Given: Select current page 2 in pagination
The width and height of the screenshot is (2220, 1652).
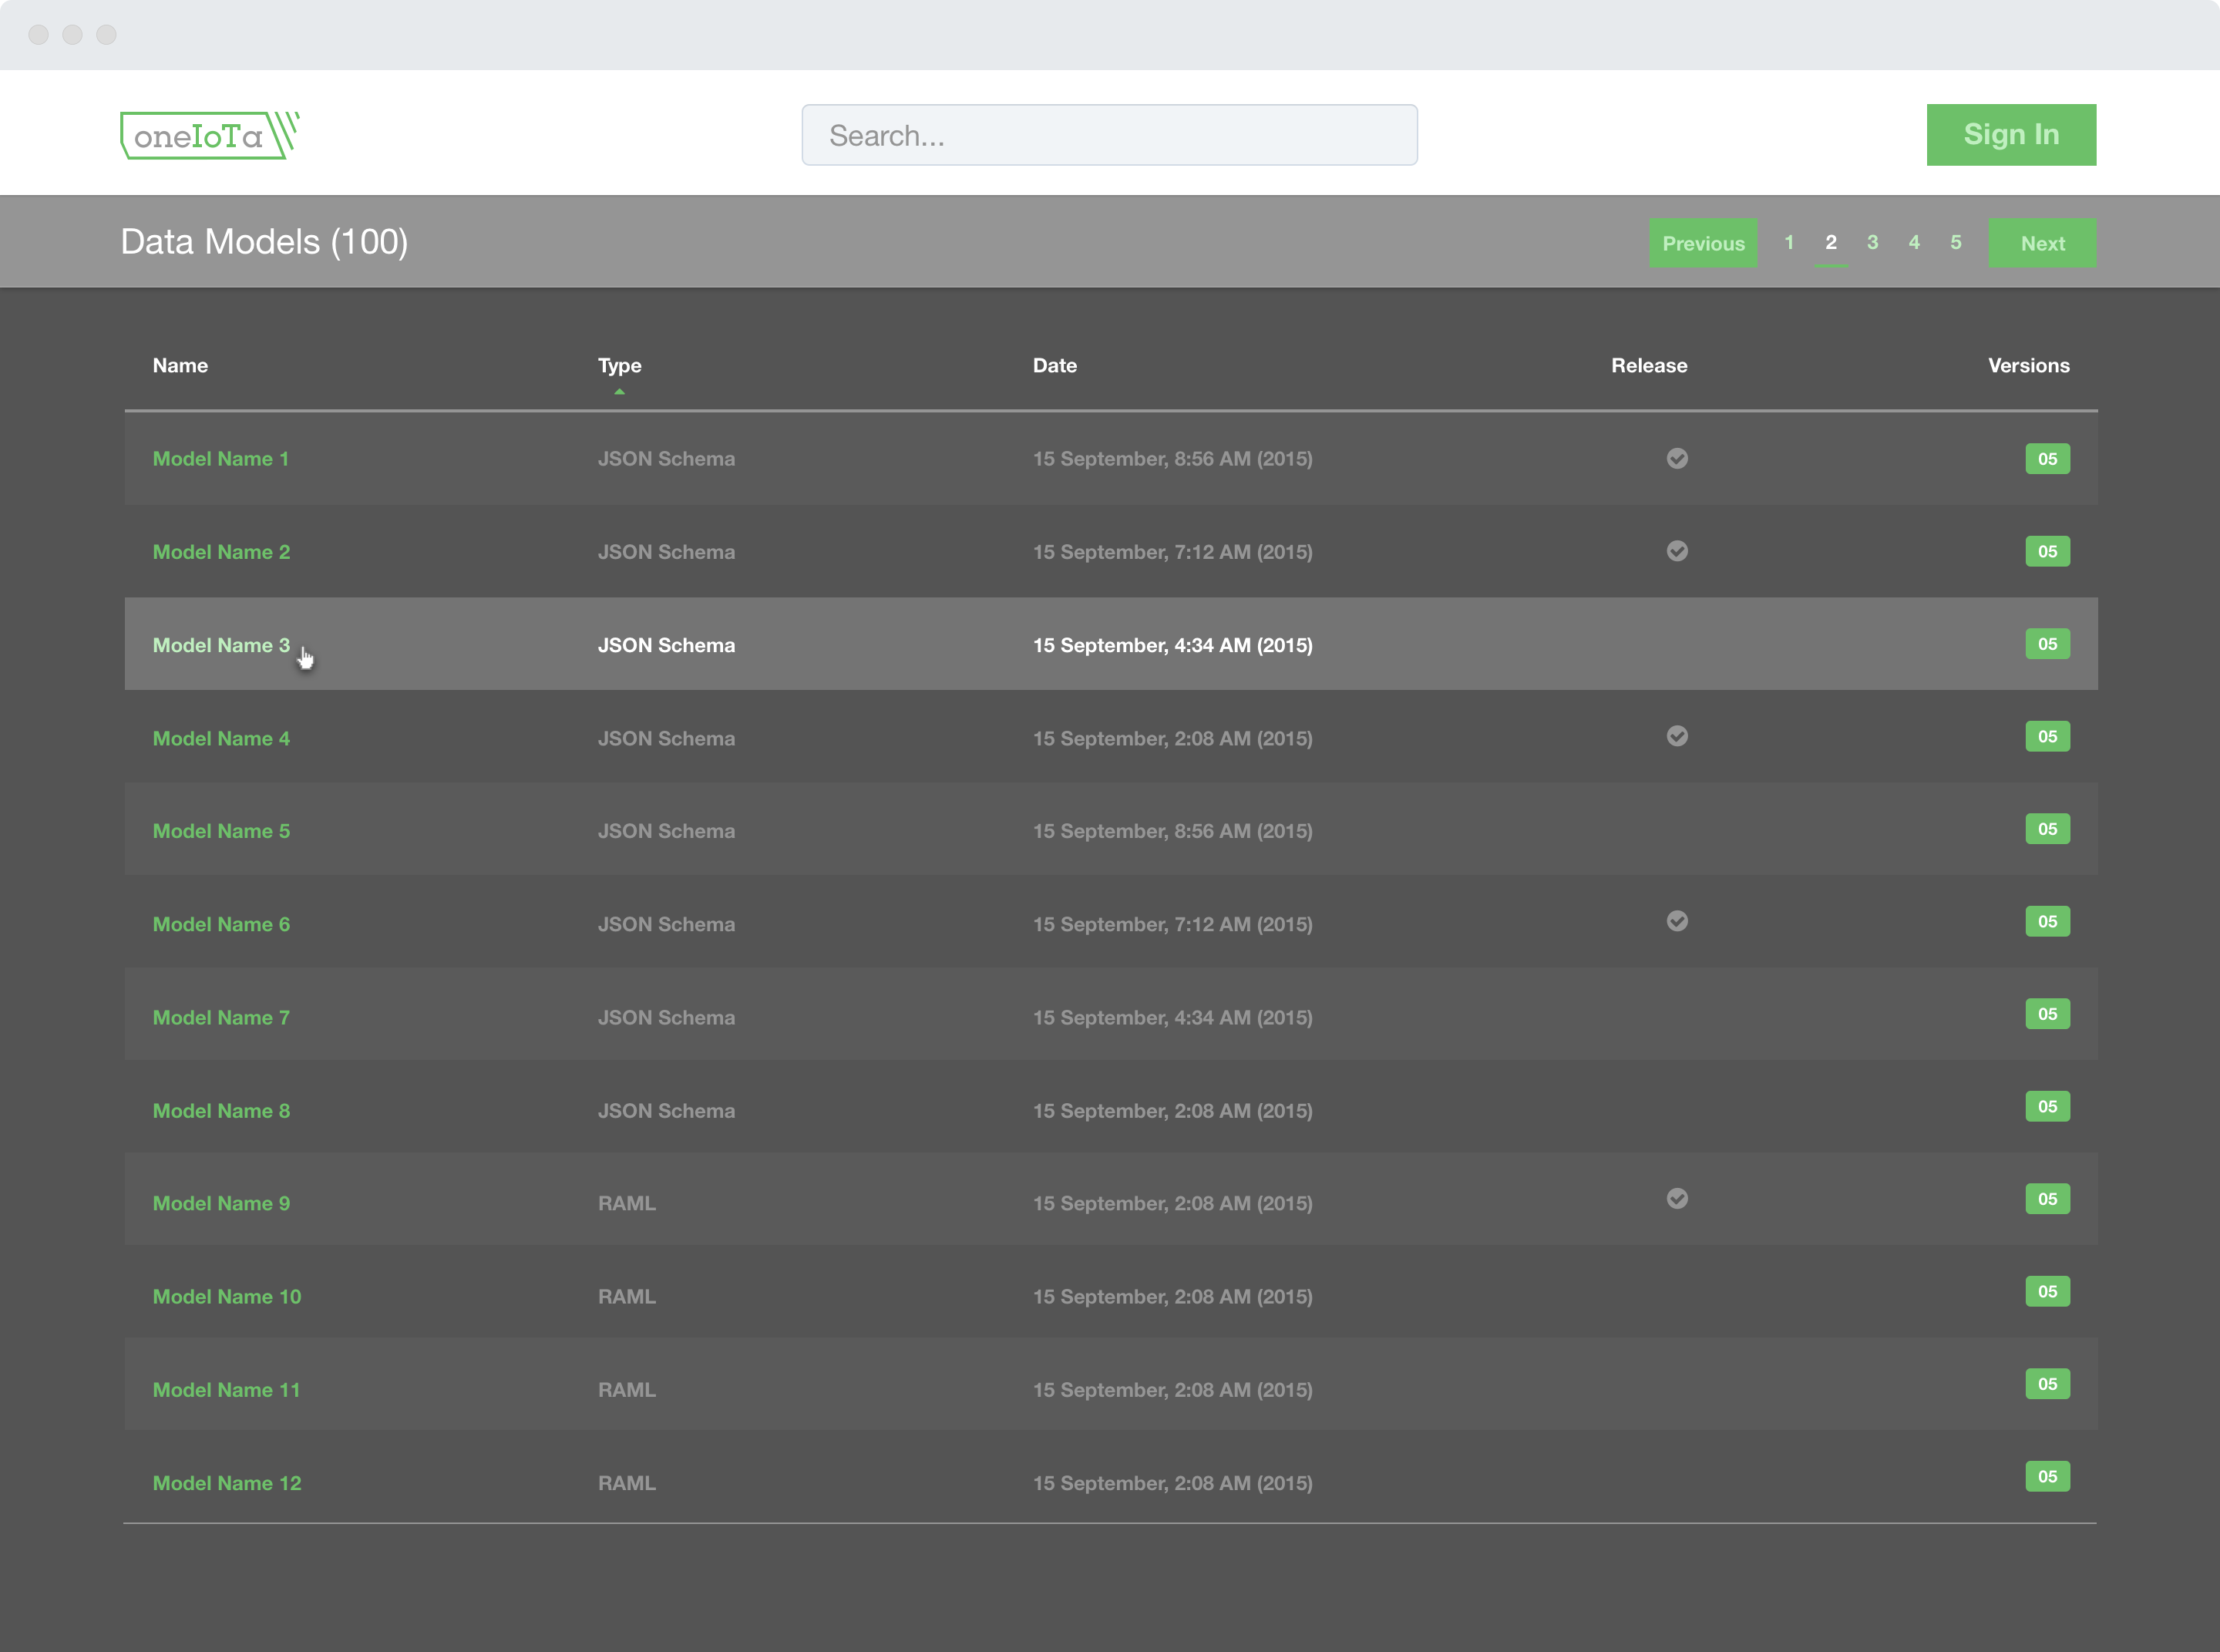Looking at the screenshot, I should click(x=1830, y=242).
